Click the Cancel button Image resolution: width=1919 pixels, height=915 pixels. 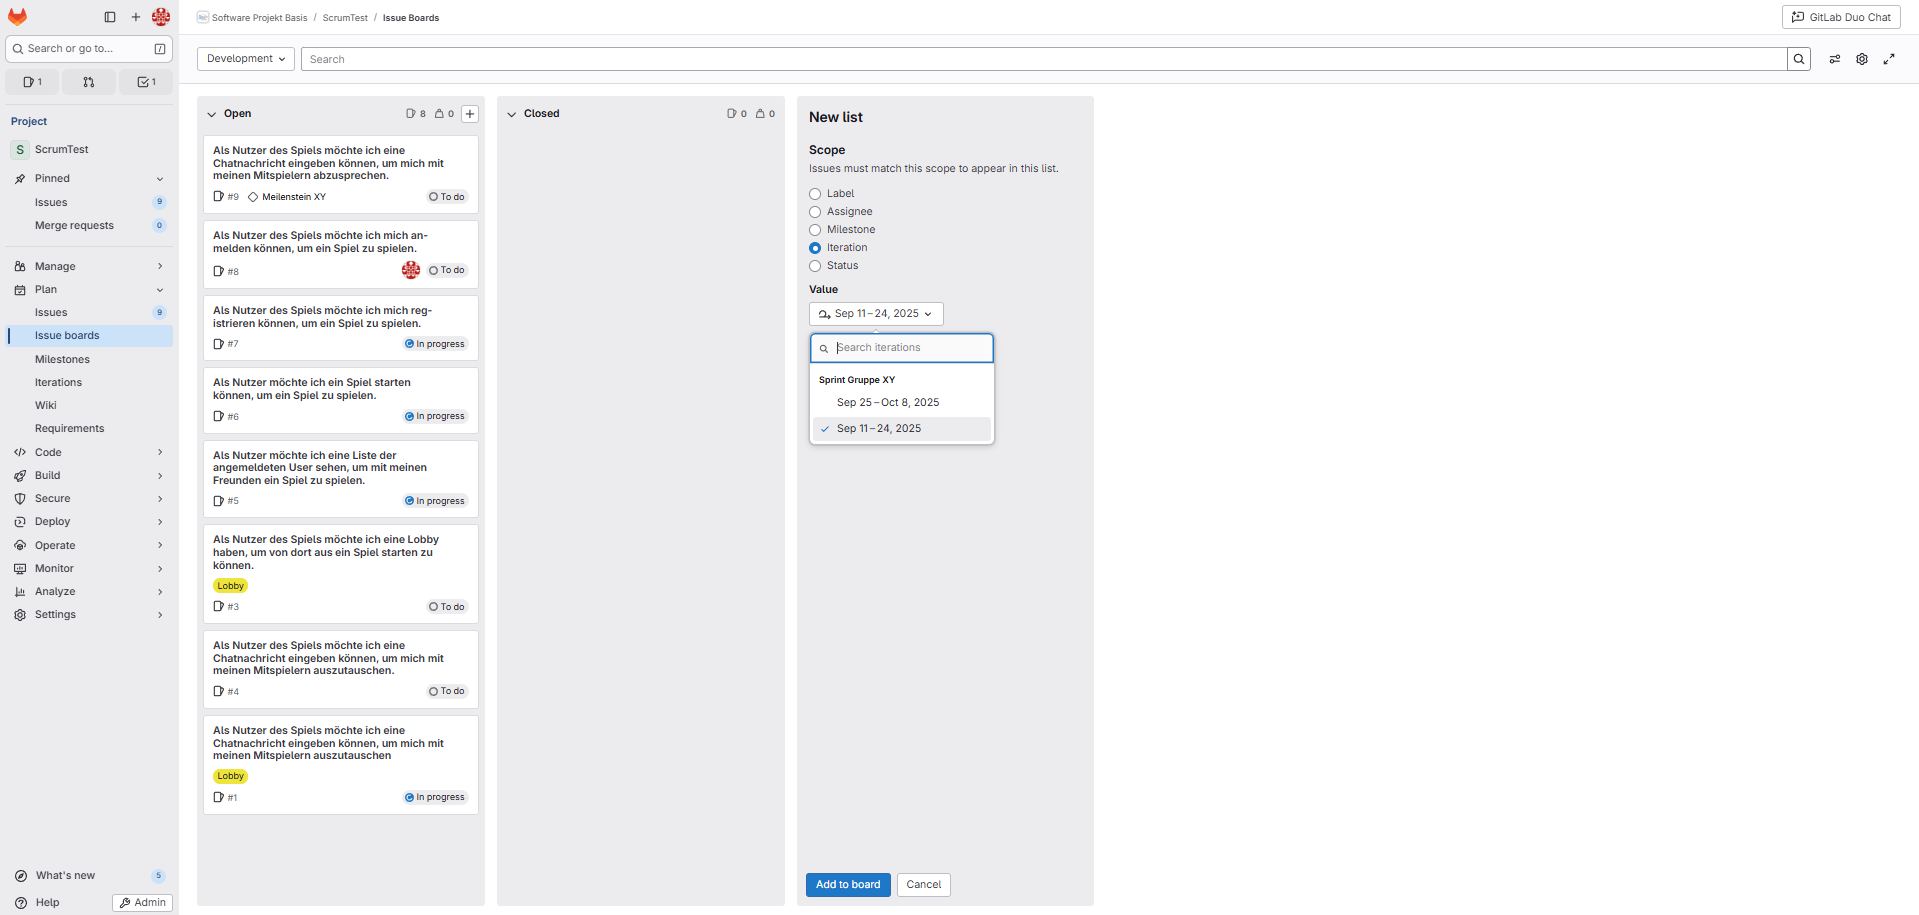pyautogui.click(x=923, y=885)
